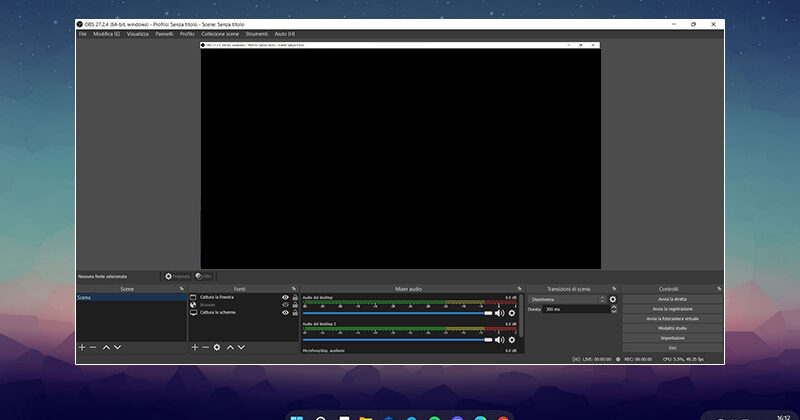Toggle visibility of Browser source

[285, 305]
